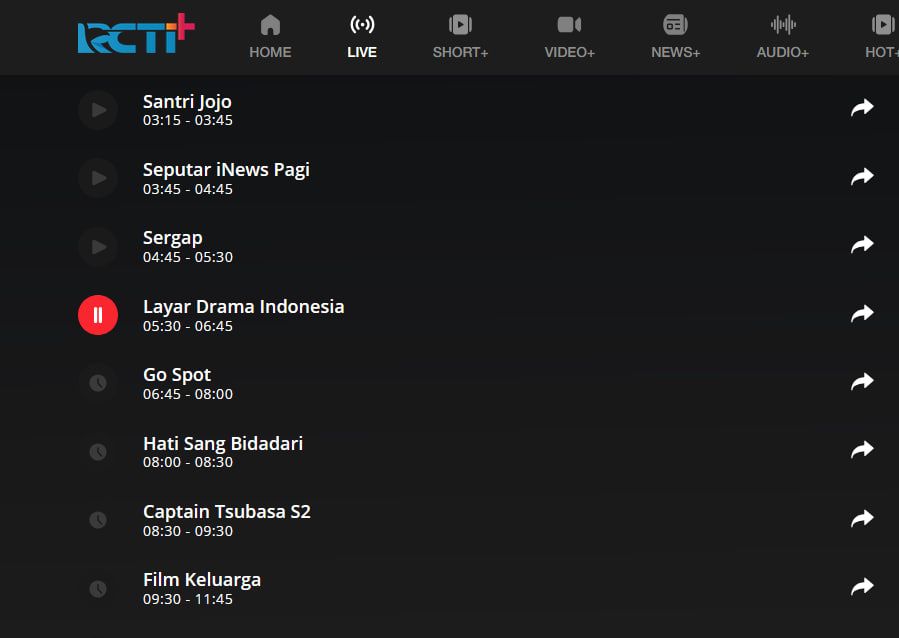Go to the VIDEO+ section
899x638 pixels.
[x=569, y=37]
